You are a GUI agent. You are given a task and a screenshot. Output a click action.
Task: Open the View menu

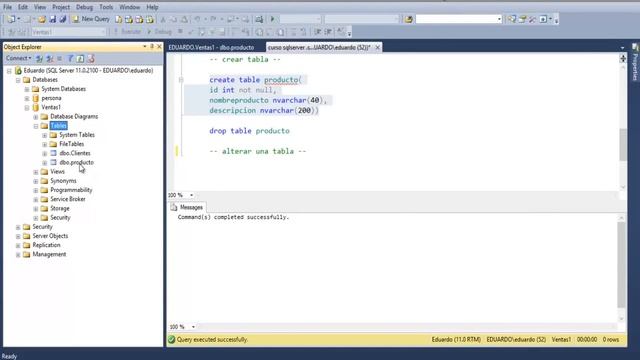click(x=40, y=7)
